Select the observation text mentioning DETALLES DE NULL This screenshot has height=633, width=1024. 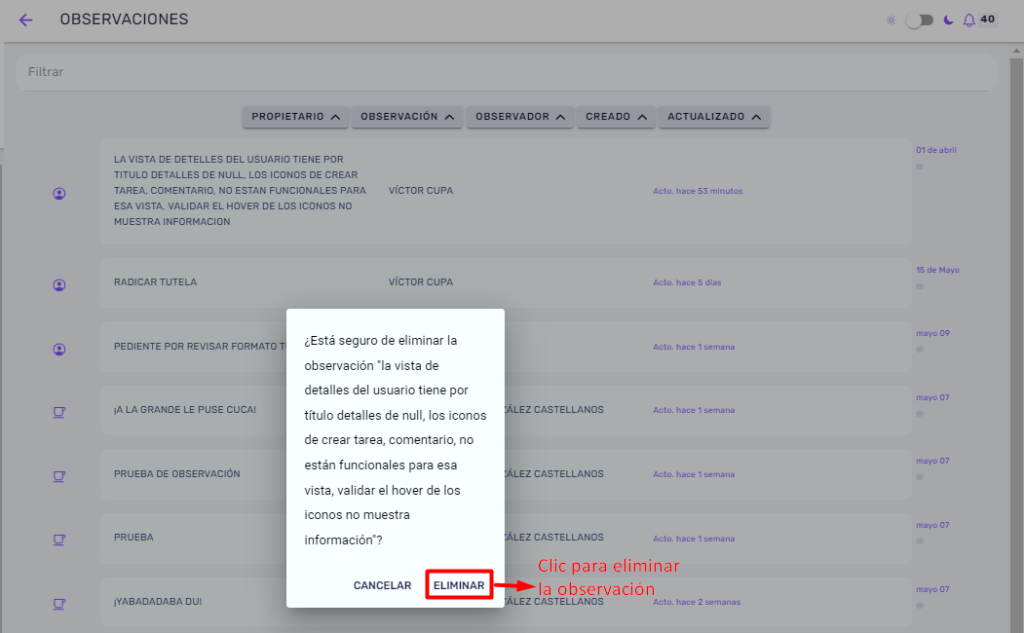[240, 190]
